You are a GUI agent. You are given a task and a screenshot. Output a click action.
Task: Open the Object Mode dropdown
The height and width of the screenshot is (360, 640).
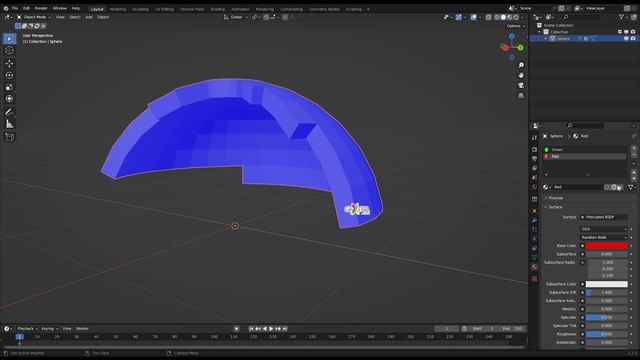point(34,17)
